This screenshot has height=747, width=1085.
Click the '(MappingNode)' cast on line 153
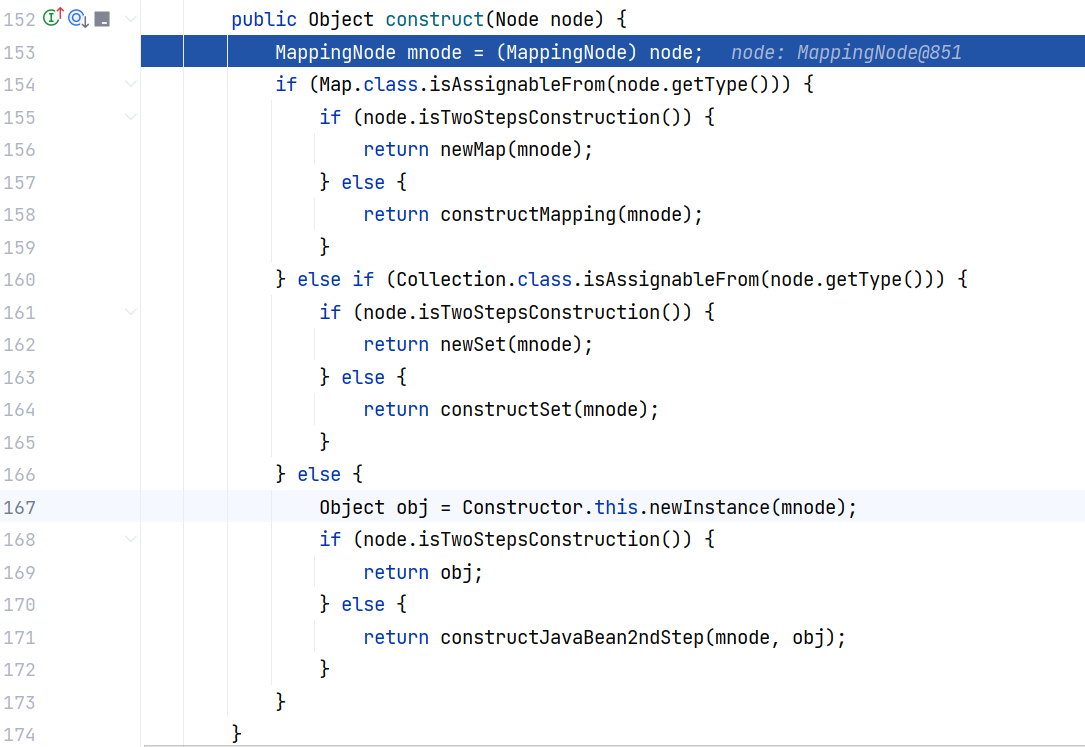567,53
